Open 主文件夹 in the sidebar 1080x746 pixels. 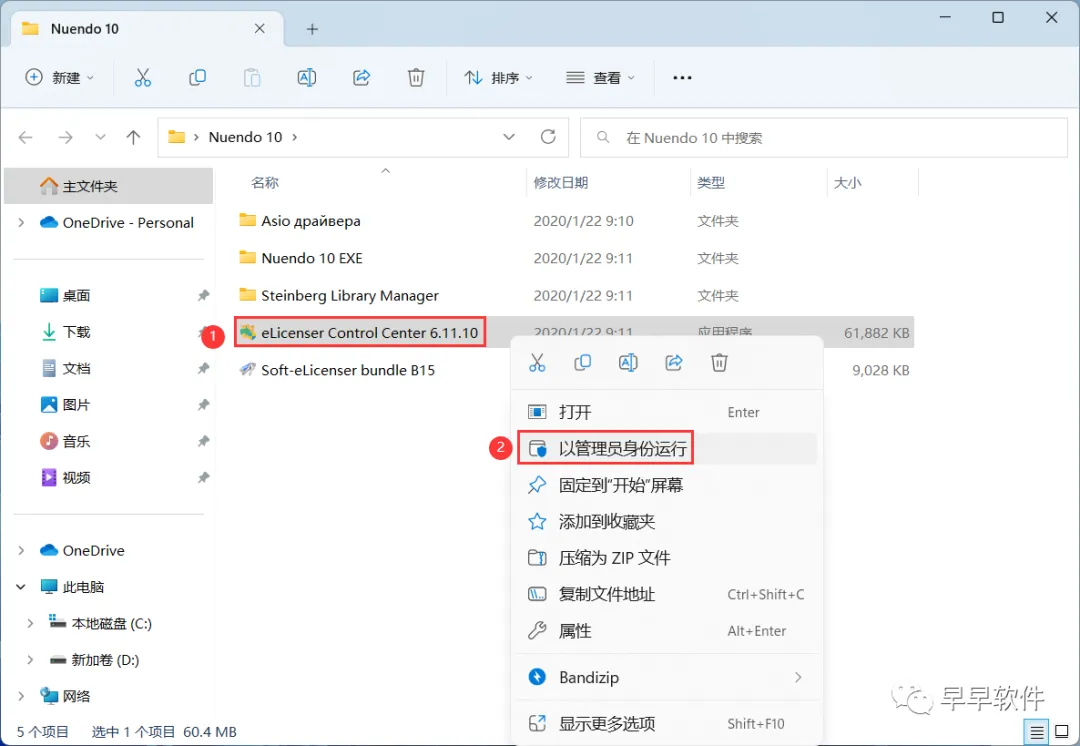pyautogui.click(x=109, y=186)
